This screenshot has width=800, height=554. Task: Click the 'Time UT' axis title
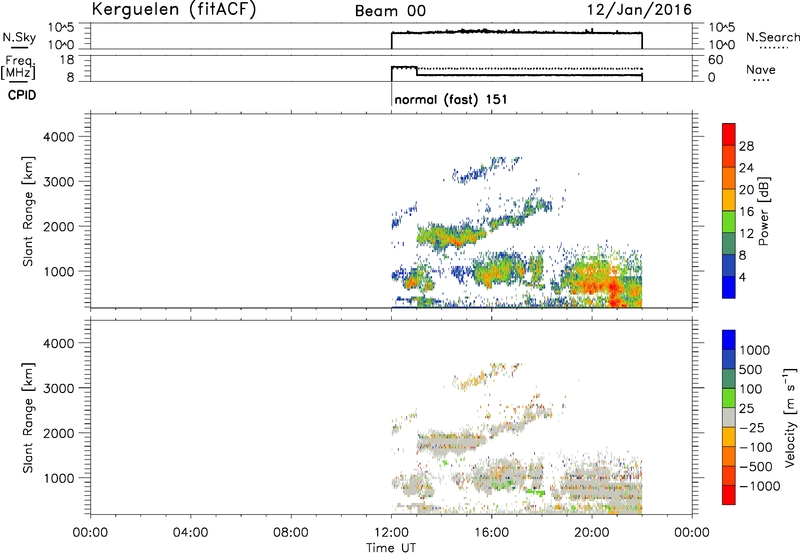click(x=391, y=548)
